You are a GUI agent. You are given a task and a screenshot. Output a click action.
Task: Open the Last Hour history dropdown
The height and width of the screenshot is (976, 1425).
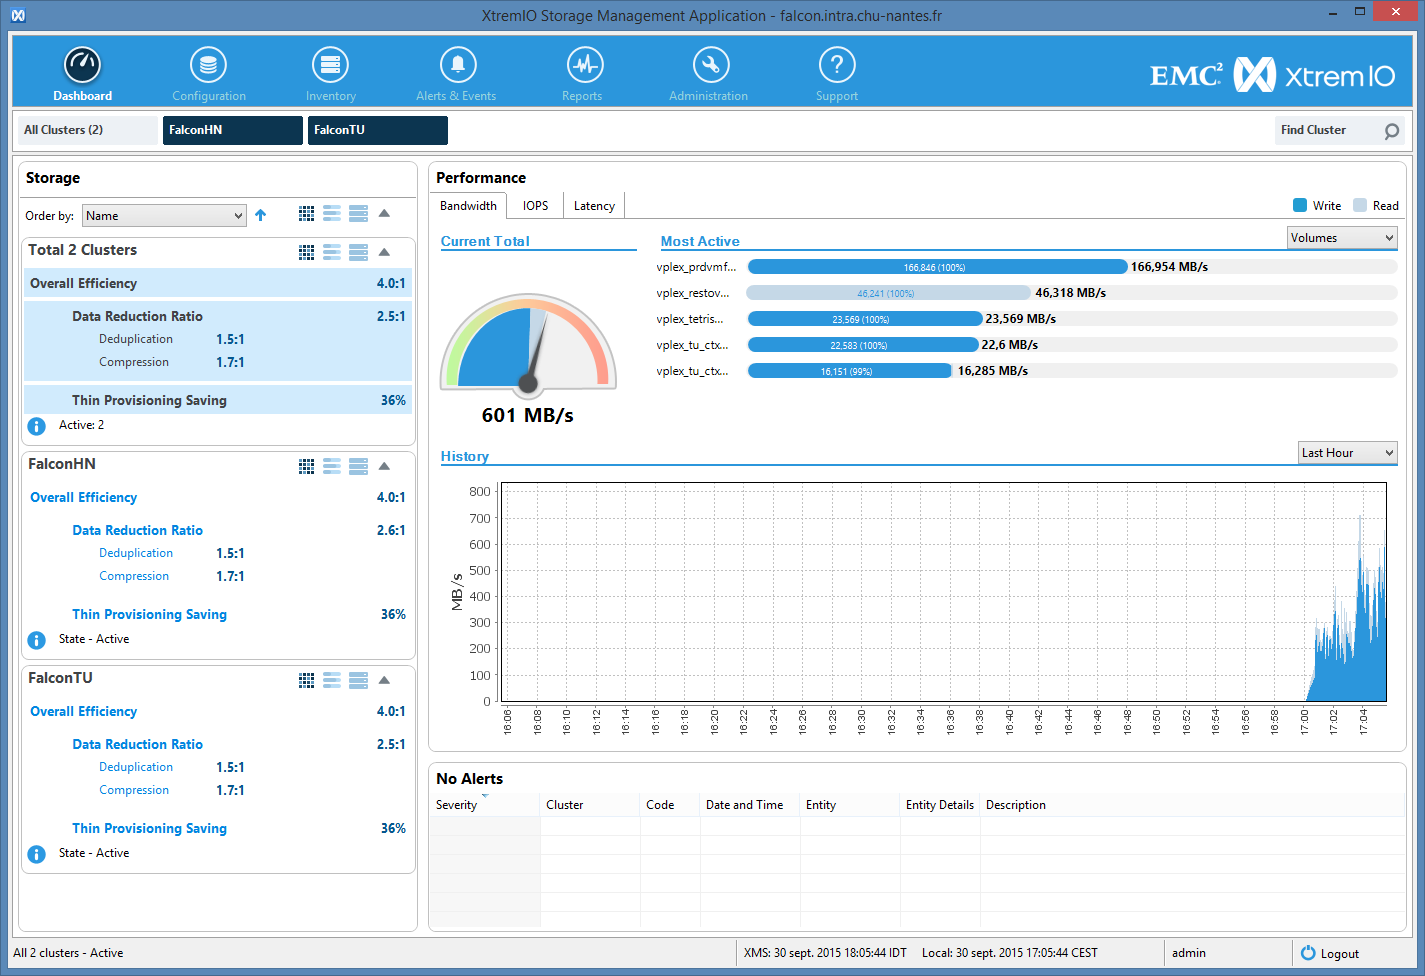(x=1346, y=453)
